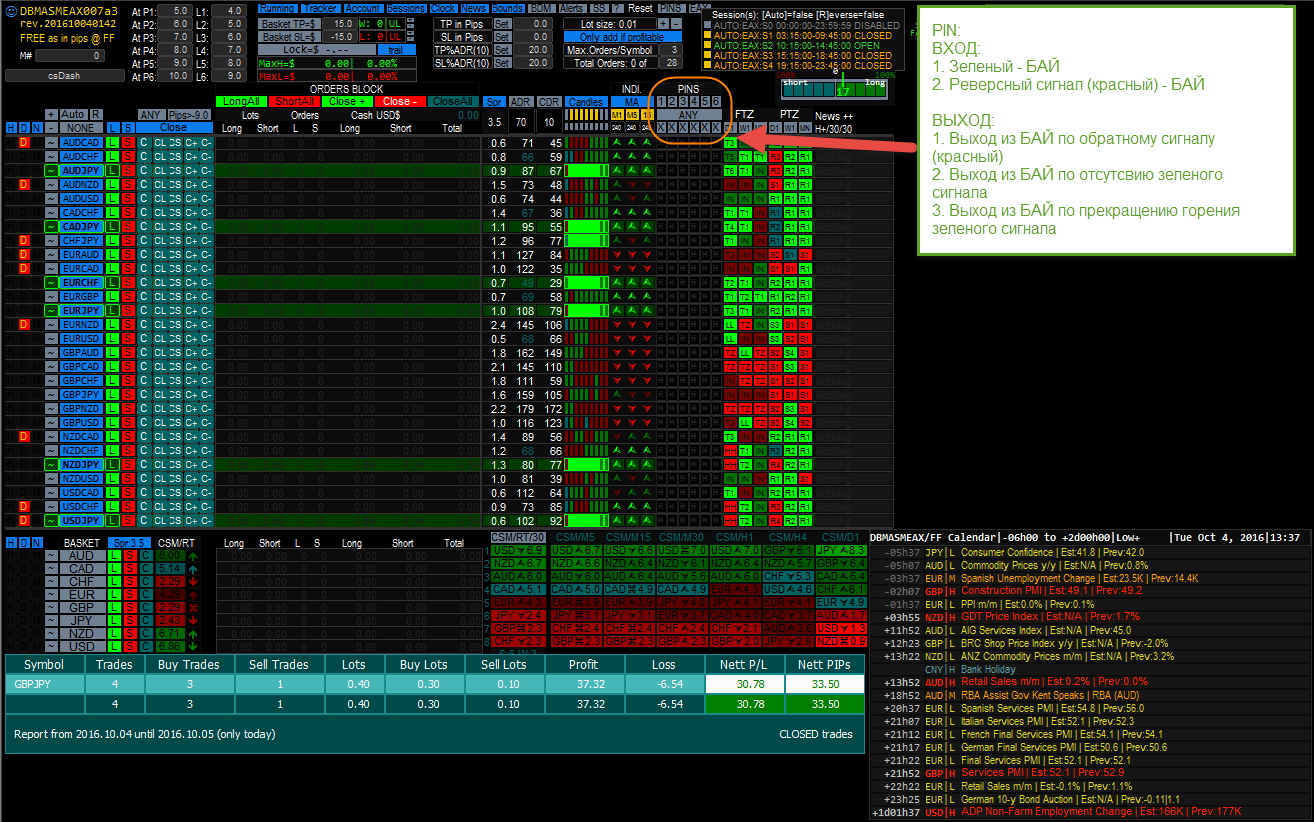Click CS close-shorts icon for AUDUSD row
The image size is (1314, 822).
click(176, 199)
